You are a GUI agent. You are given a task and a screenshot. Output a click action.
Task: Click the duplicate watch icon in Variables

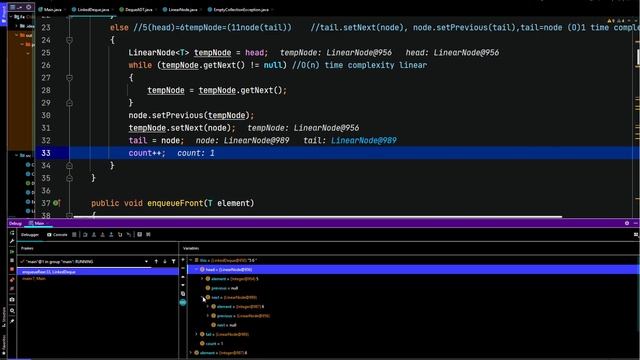coord(183,293)
